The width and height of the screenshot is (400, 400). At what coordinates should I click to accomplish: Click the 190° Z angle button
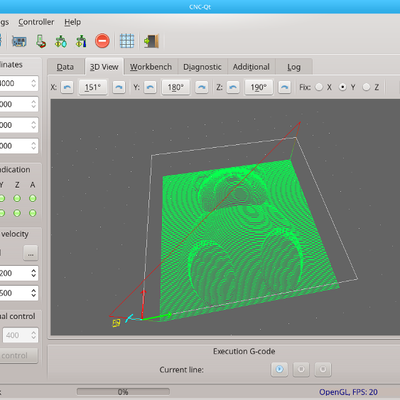click(259, 87)
